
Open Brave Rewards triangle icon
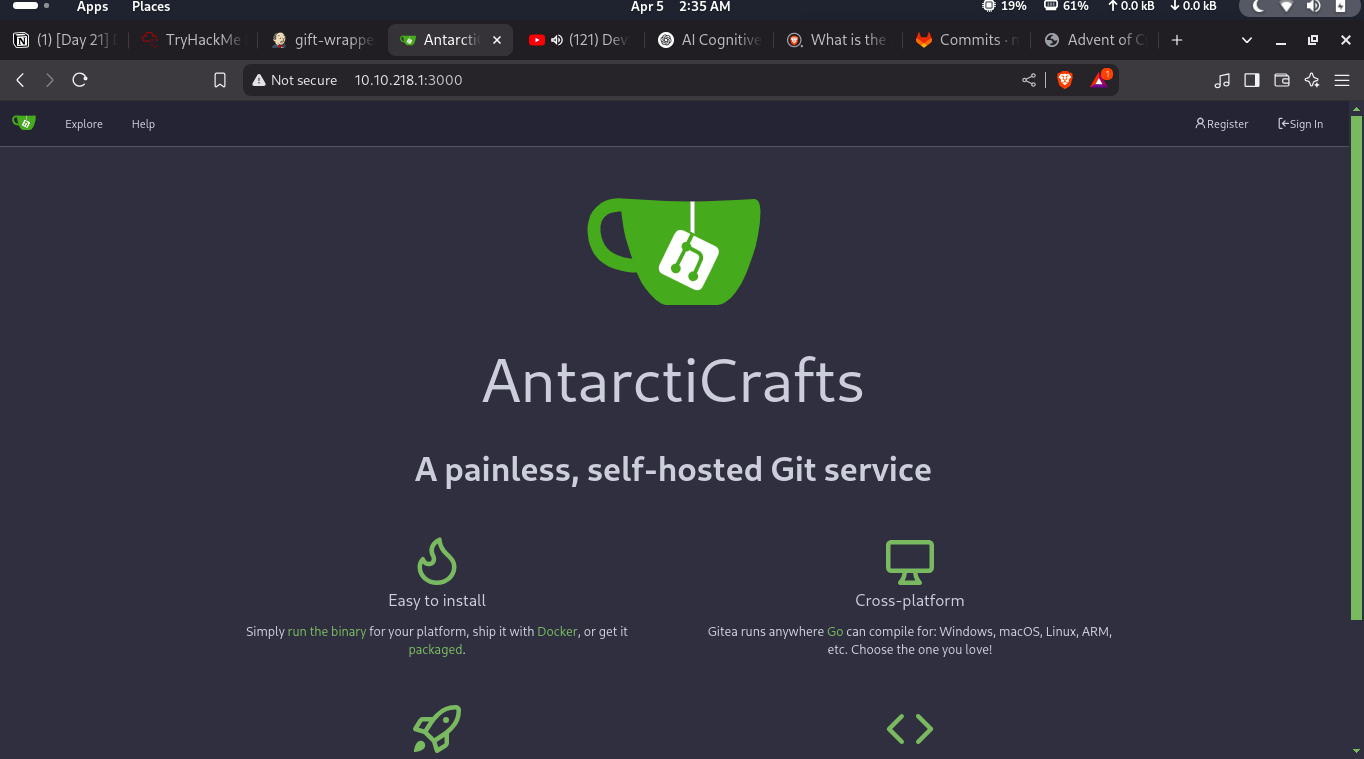click(1099, 80)
